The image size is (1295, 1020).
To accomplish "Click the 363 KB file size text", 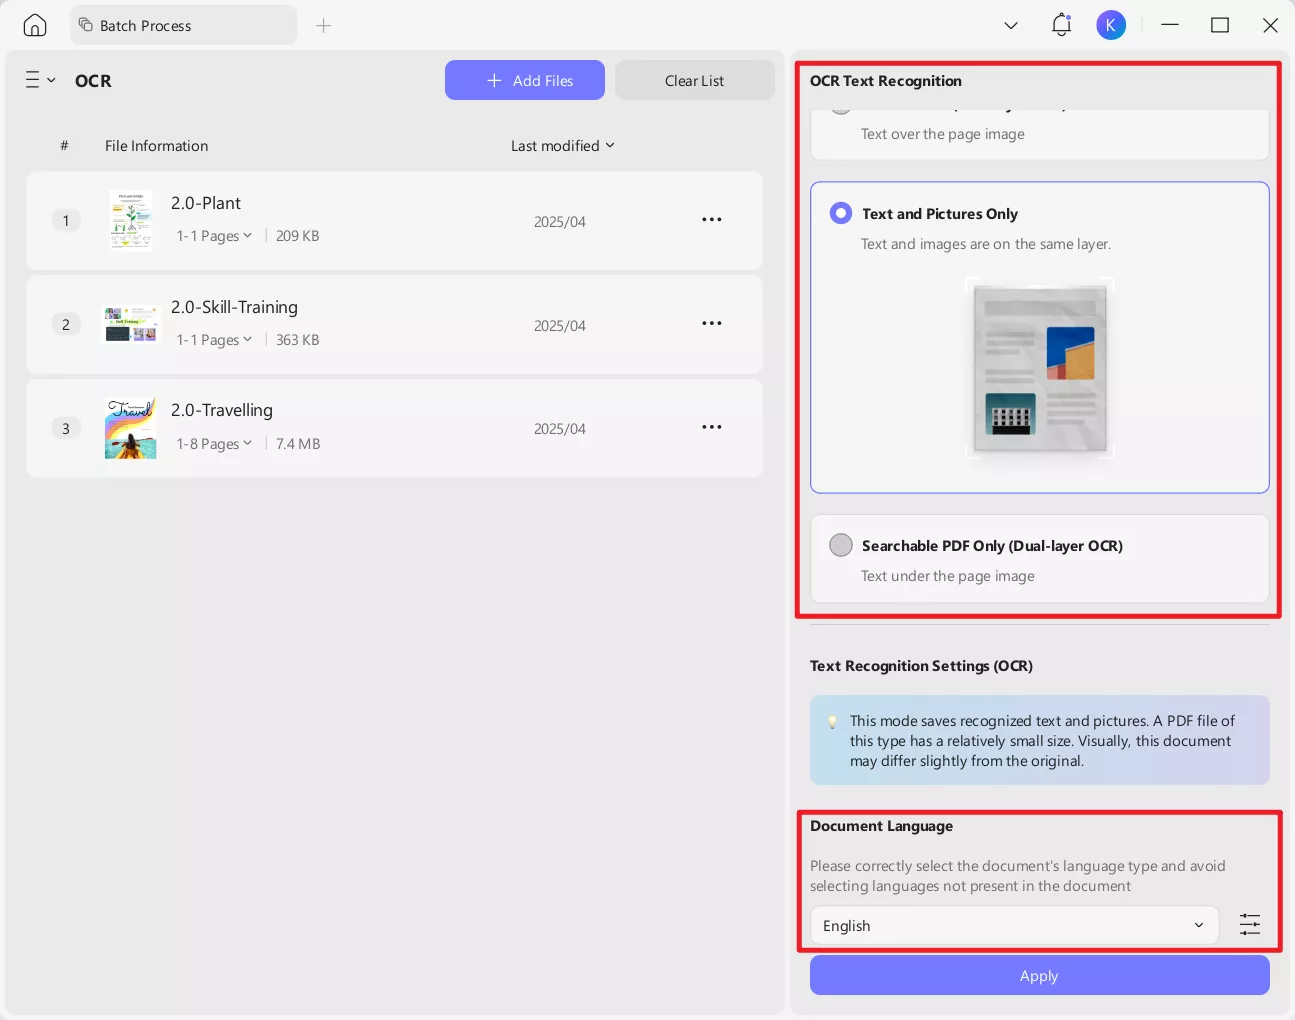I will pos(298,340).
